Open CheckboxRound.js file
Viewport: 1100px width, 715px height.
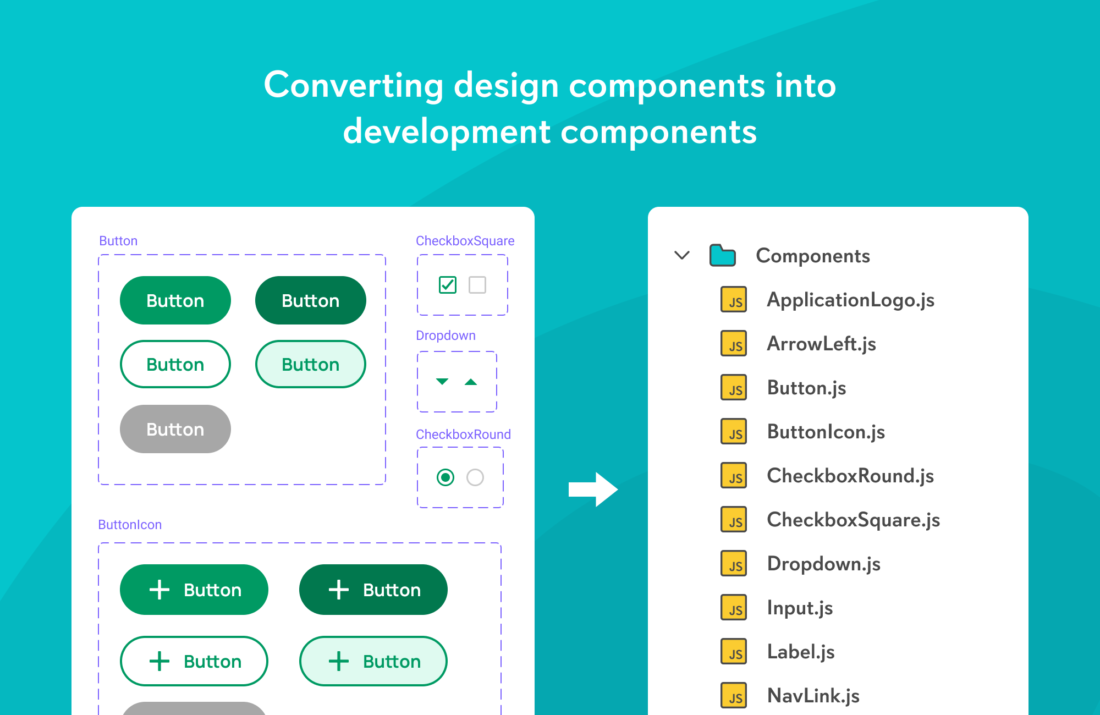tap(850, 476)
